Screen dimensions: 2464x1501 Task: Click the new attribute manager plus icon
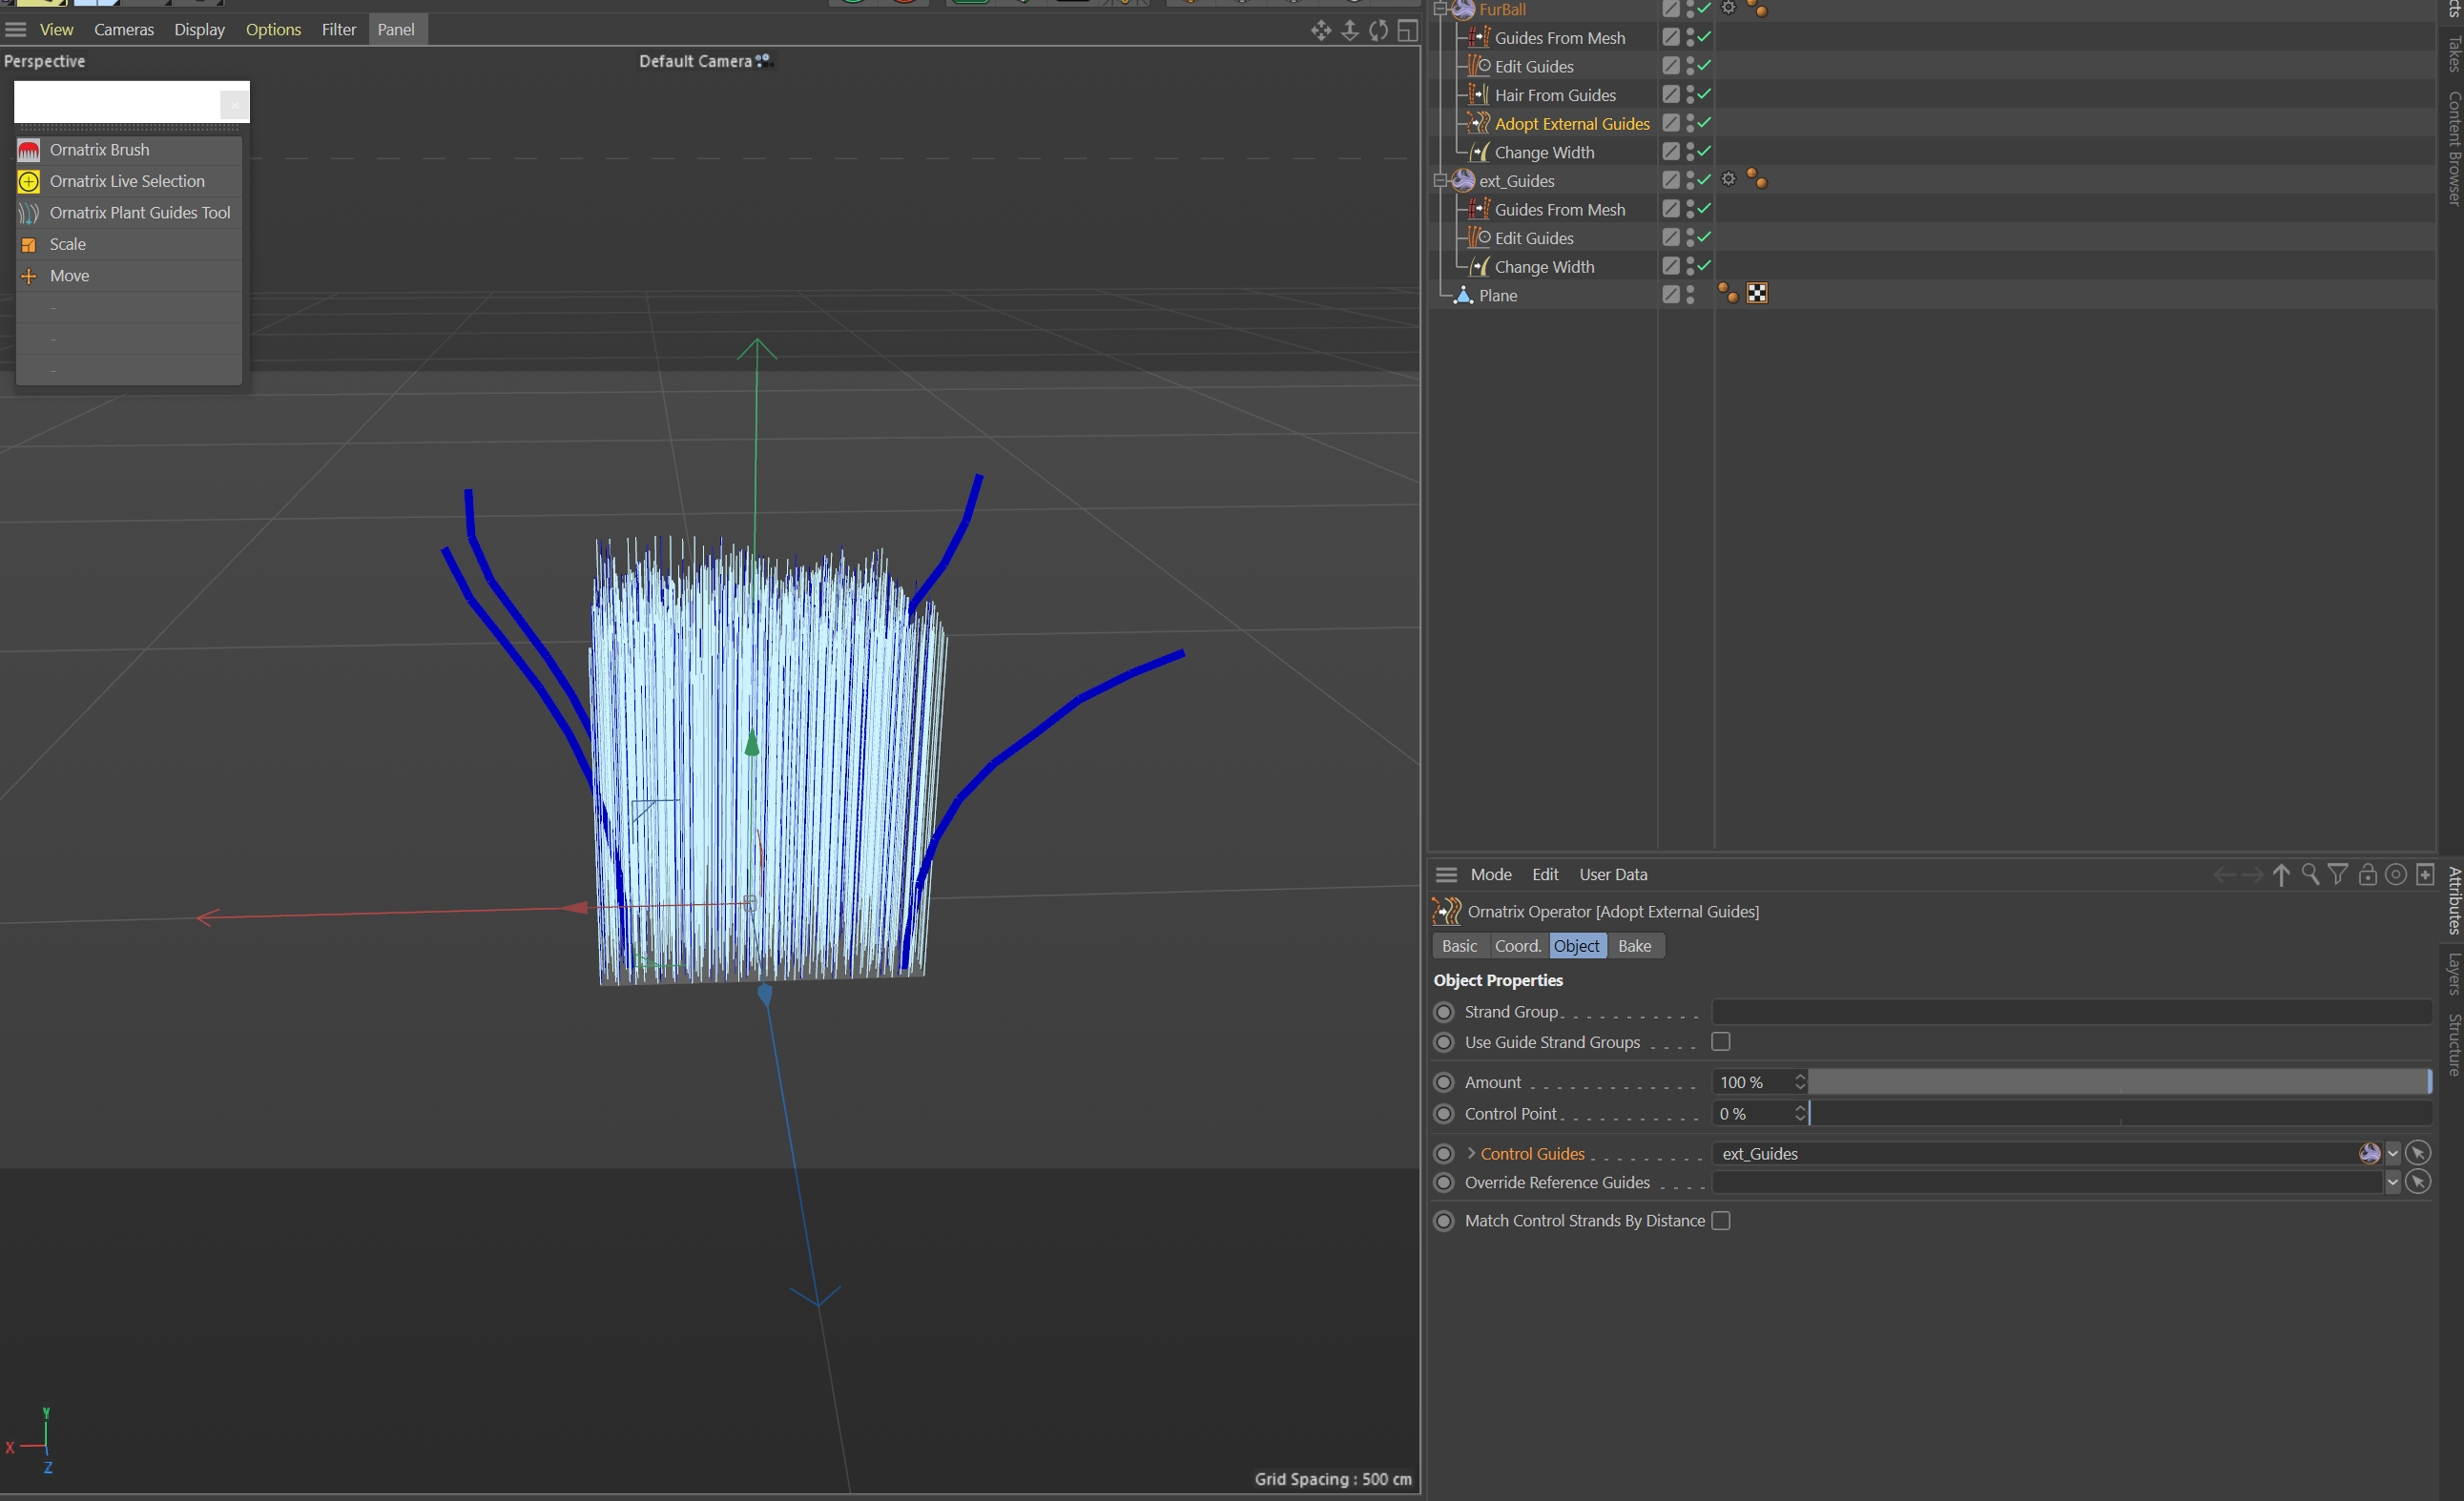click(x=2425, y=875)
